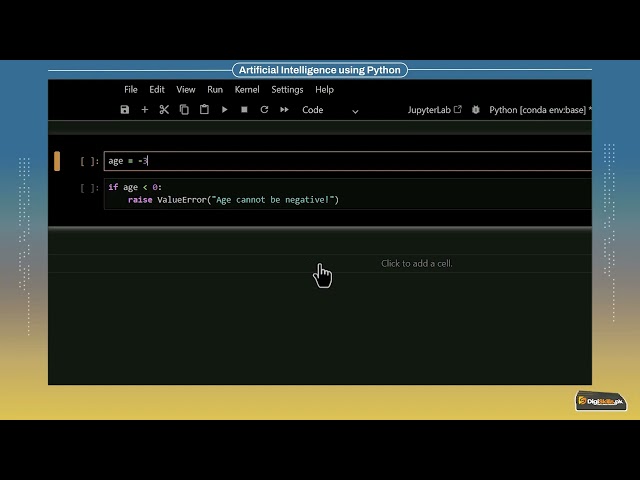The height and width of the screenshot is (480, 640).
Task: Save the notebook with the floppy disk icon
Action: click(124, 109)
